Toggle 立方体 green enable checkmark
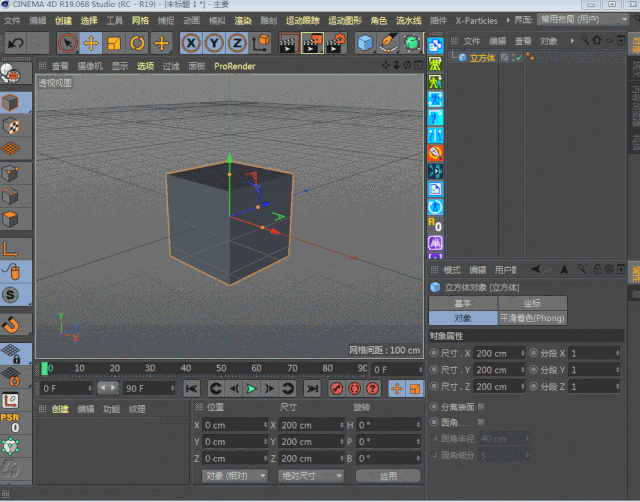The image size is (640, 502). [519, 58]
